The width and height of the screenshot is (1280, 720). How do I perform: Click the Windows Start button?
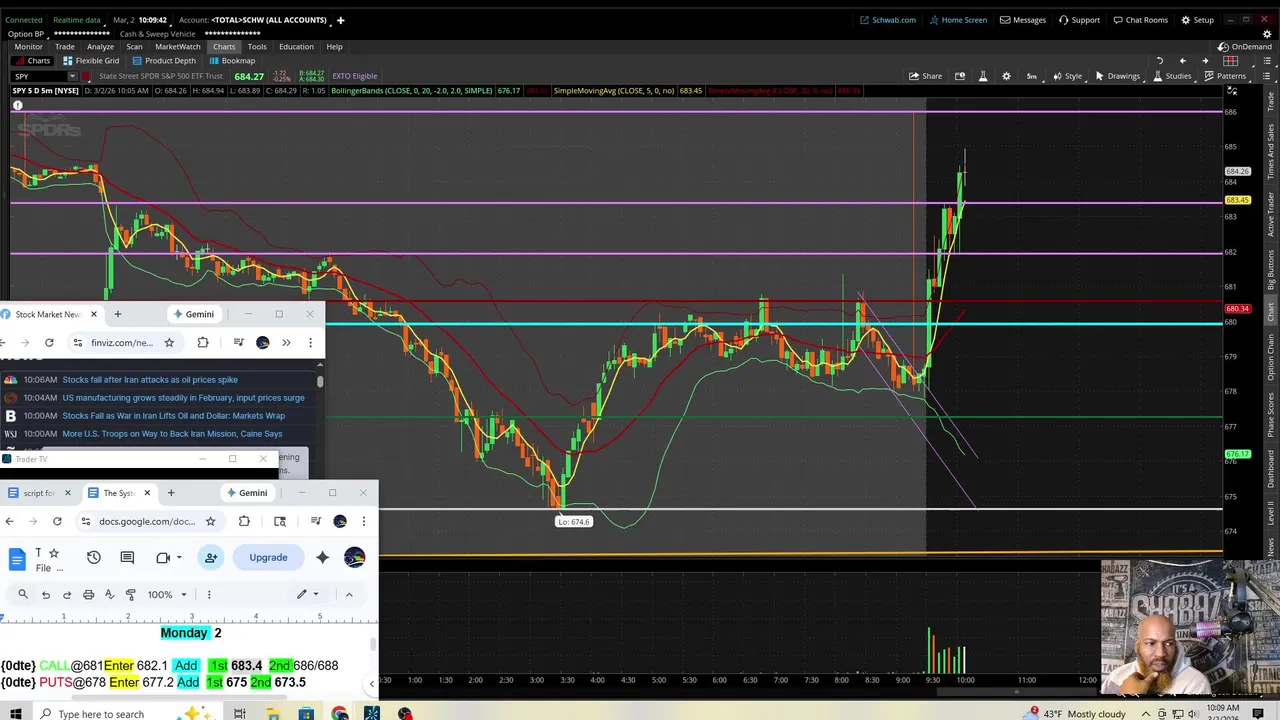[x=15, y=714]
